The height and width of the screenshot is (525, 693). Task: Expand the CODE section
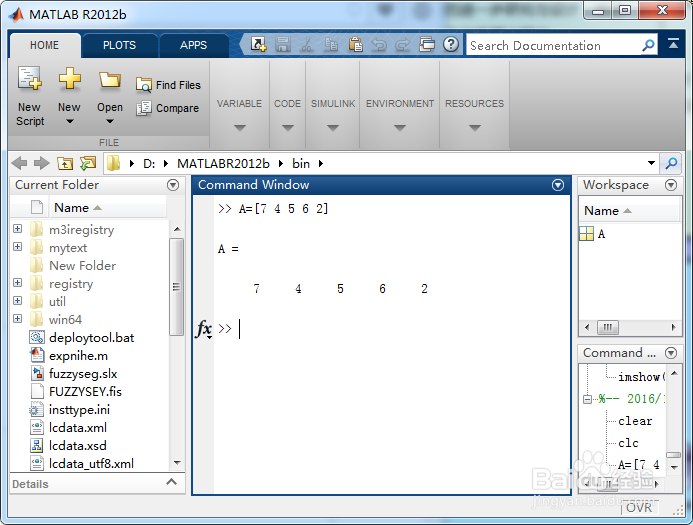287,128
